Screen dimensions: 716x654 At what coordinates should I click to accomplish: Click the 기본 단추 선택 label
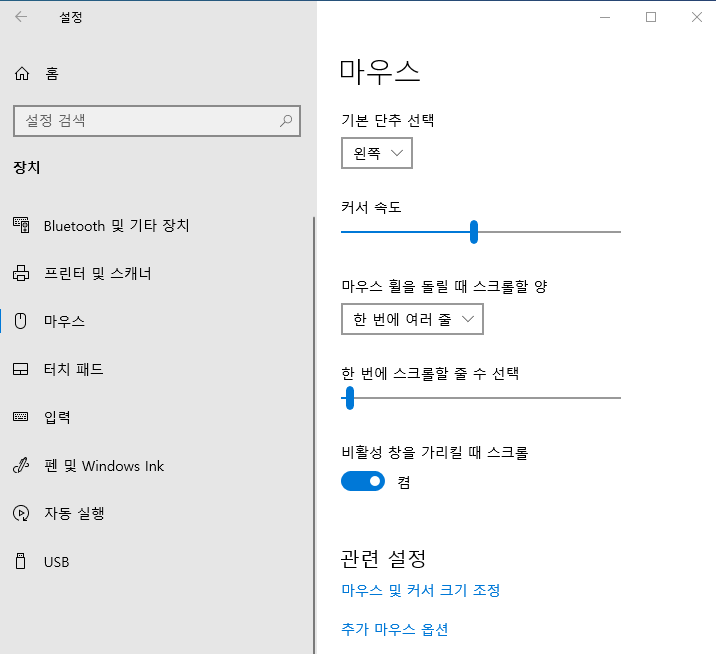[x=388, y=120]
